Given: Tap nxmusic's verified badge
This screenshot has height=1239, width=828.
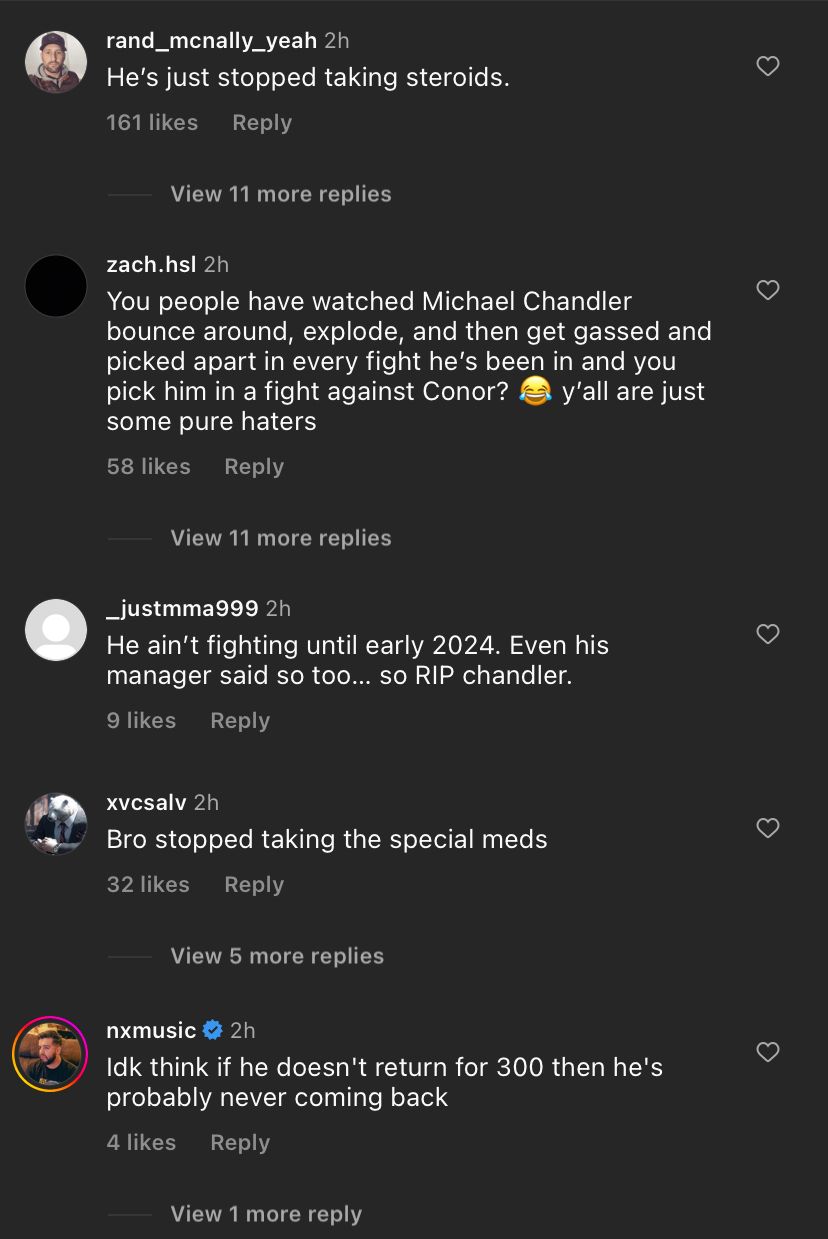Looking at the screenshot, I should (213, 1030).
